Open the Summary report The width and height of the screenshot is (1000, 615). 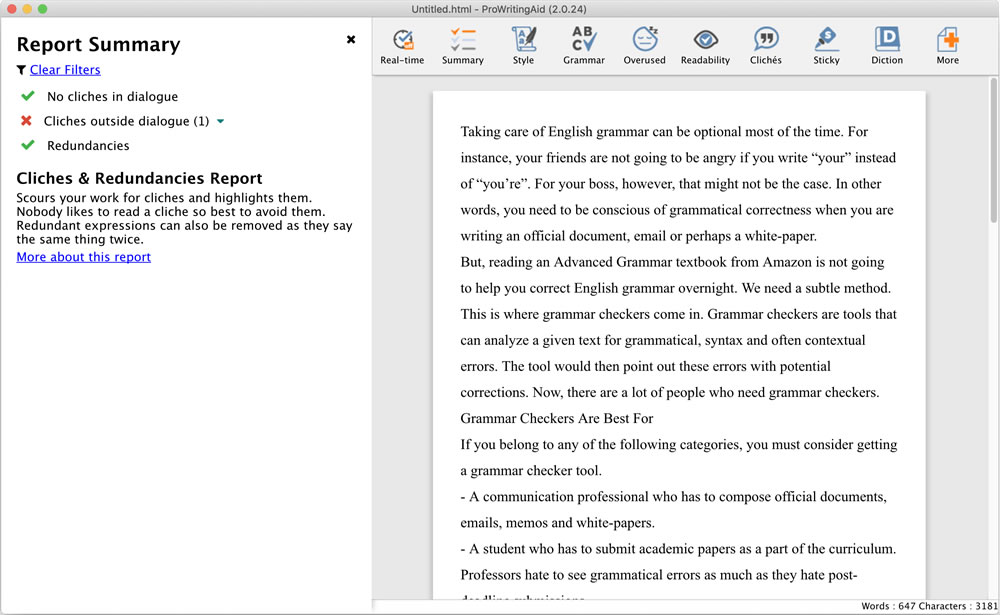[462, 47]
